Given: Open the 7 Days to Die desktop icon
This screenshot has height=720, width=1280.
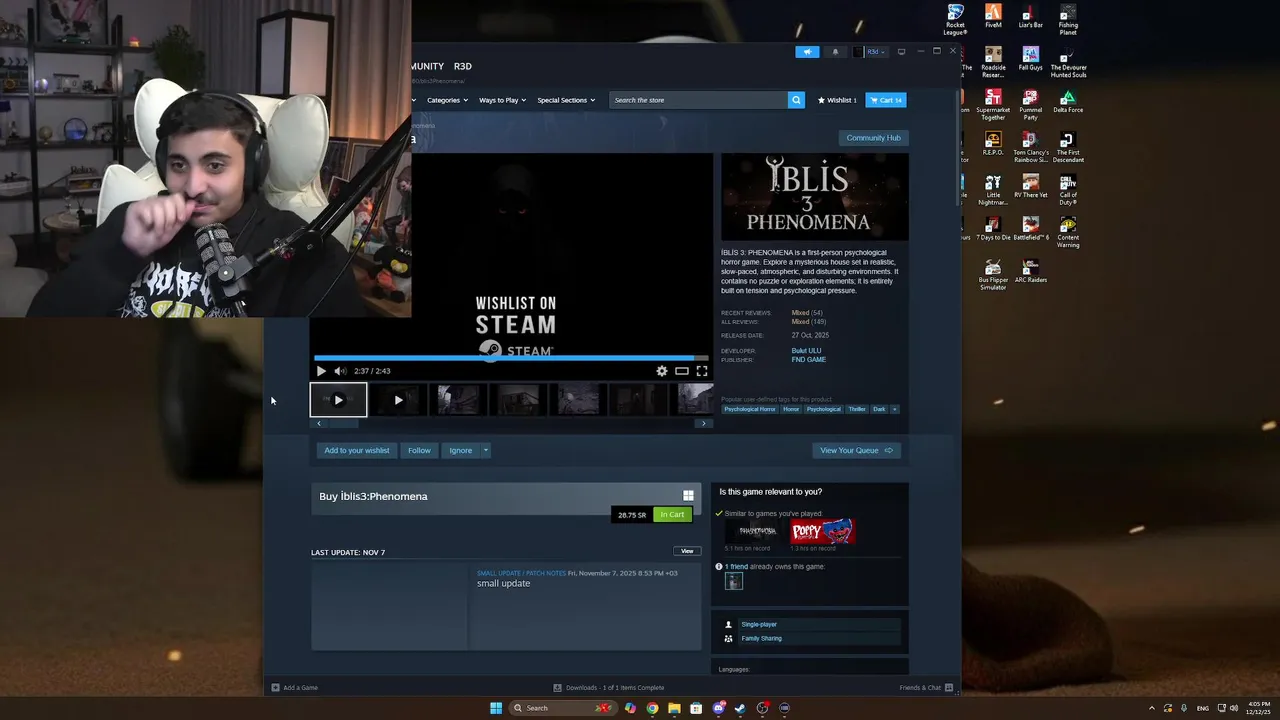Looking at the screenshot, I should (993, 229).
